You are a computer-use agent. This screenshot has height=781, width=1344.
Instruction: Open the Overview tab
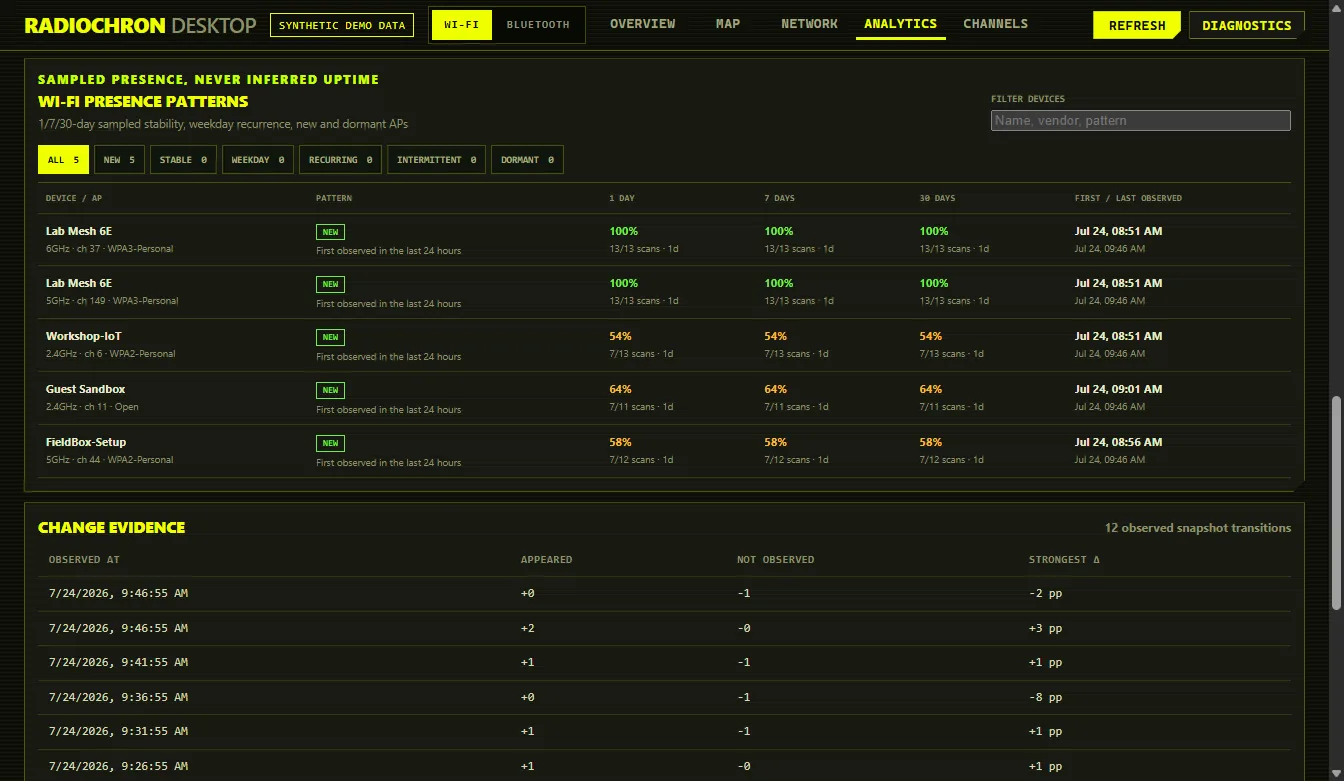(642, 23)
